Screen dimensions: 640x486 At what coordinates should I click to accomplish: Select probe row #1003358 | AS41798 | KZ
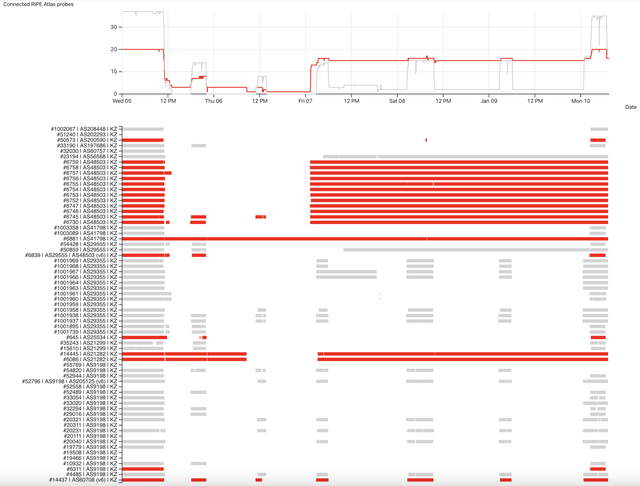(x=85, y=228)
